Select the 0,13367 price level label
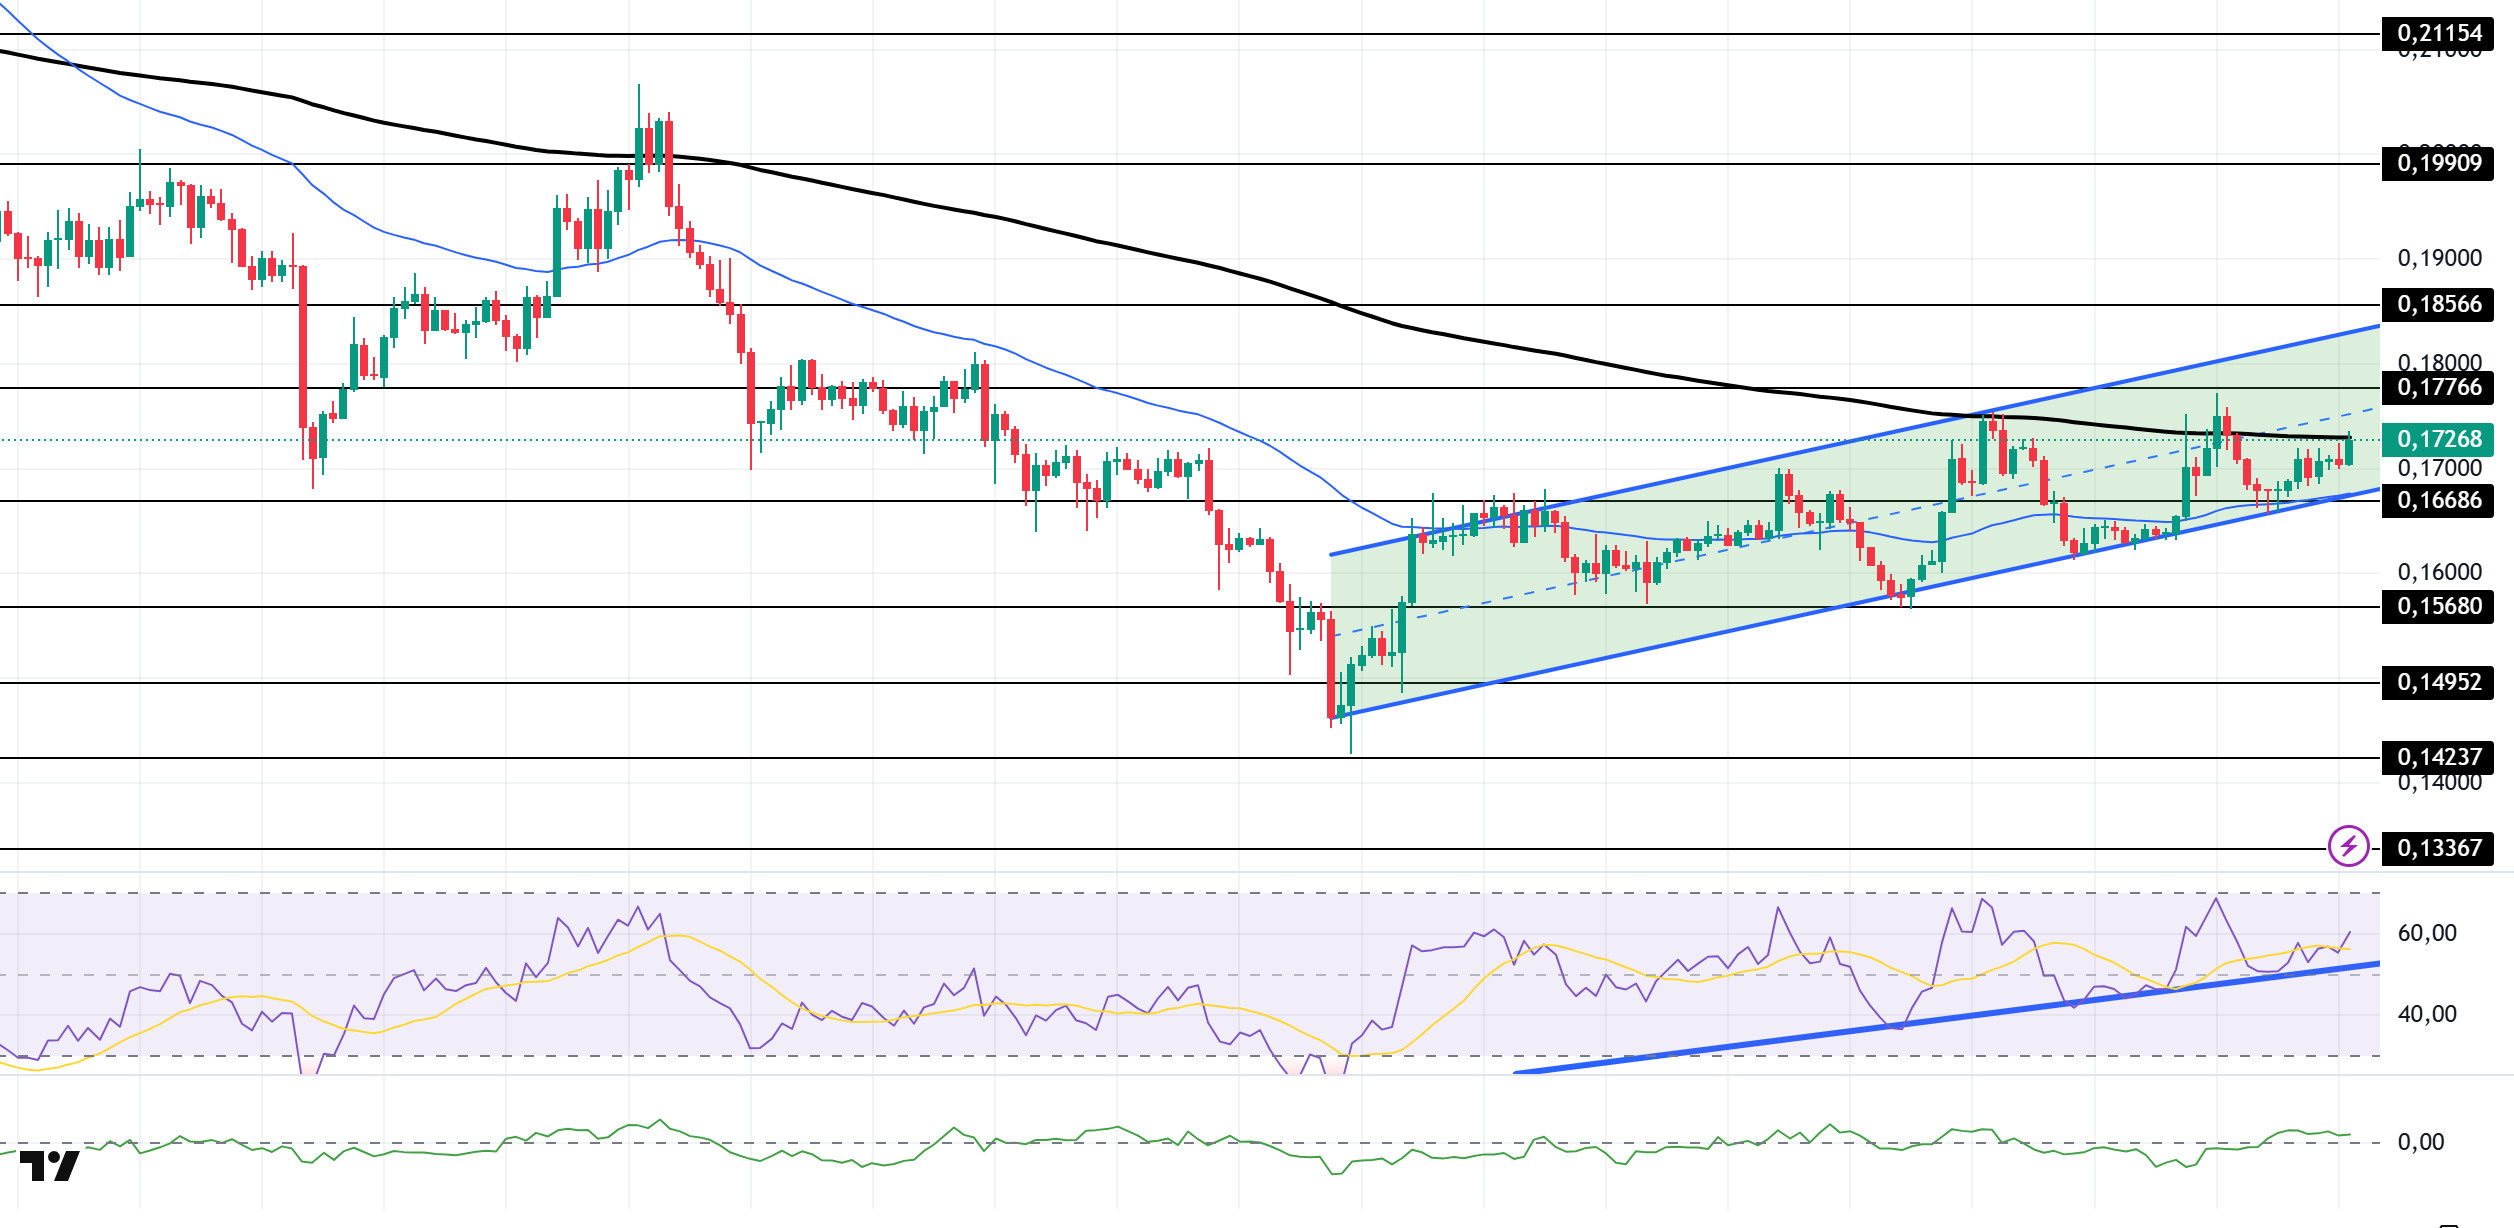Viewport: 2514px width, 1228px height. click(x=2438, y=848)
